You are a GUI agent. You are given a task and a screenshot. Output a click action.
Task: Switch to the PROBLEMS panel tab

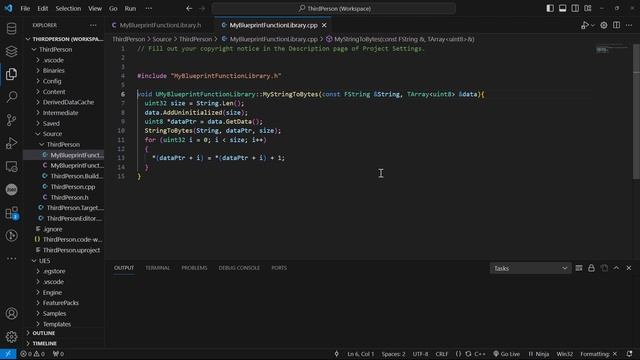[x=194, y=268]
